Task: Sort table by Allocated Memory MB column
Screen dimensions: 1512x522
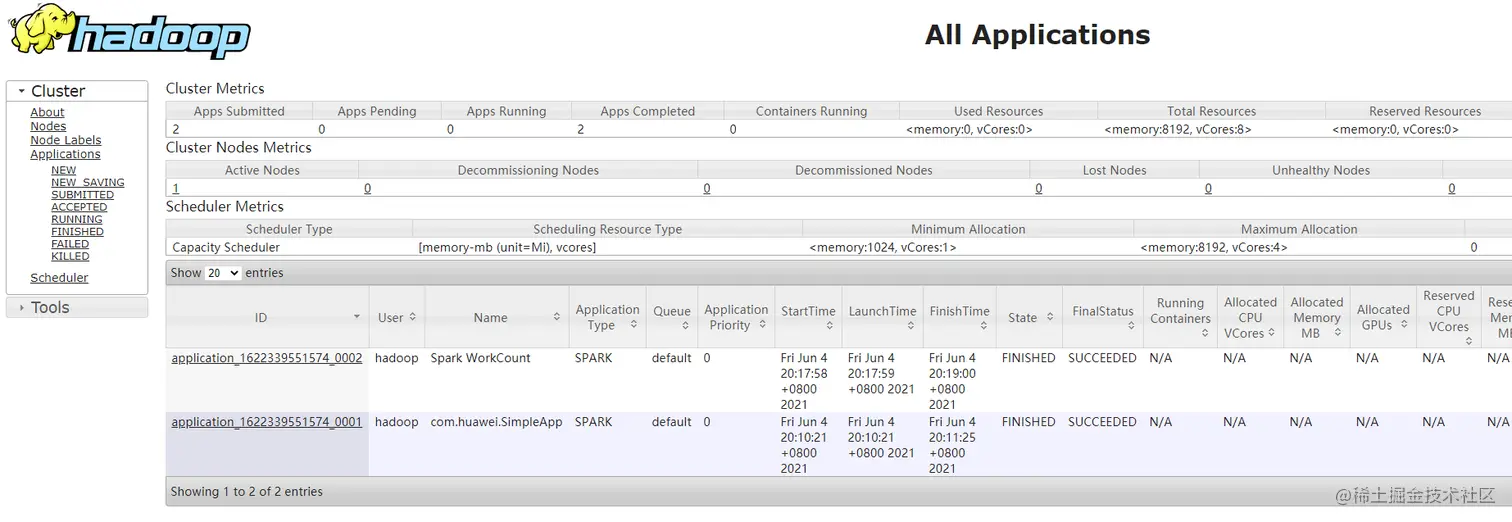Action: [1317, 318]
